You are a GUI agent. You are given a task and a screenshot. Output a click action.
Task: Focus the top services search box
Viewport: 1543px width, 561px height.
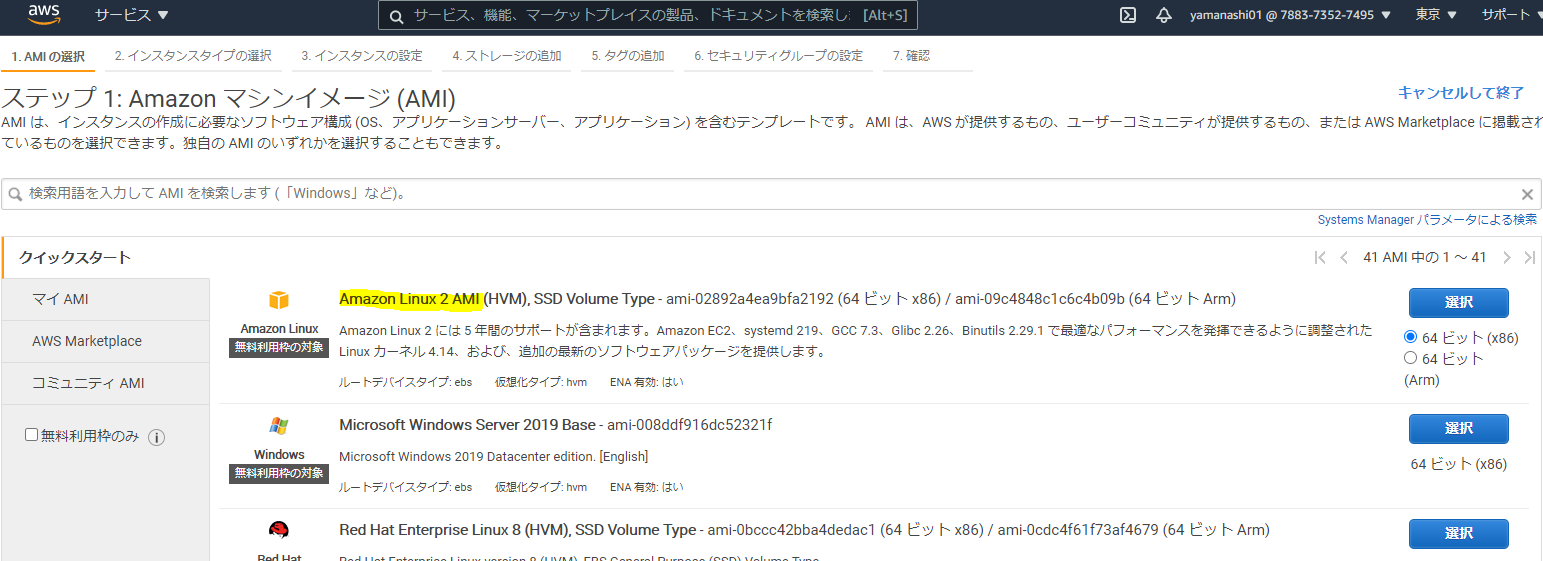click(647, 16)
